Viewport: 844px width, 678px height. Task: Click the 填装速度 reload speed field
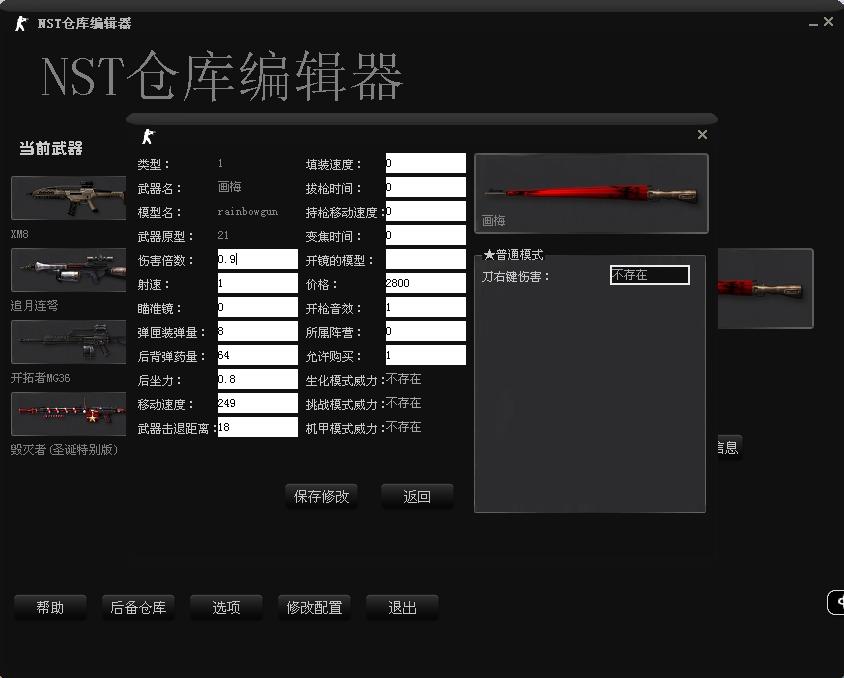(425, 163)
